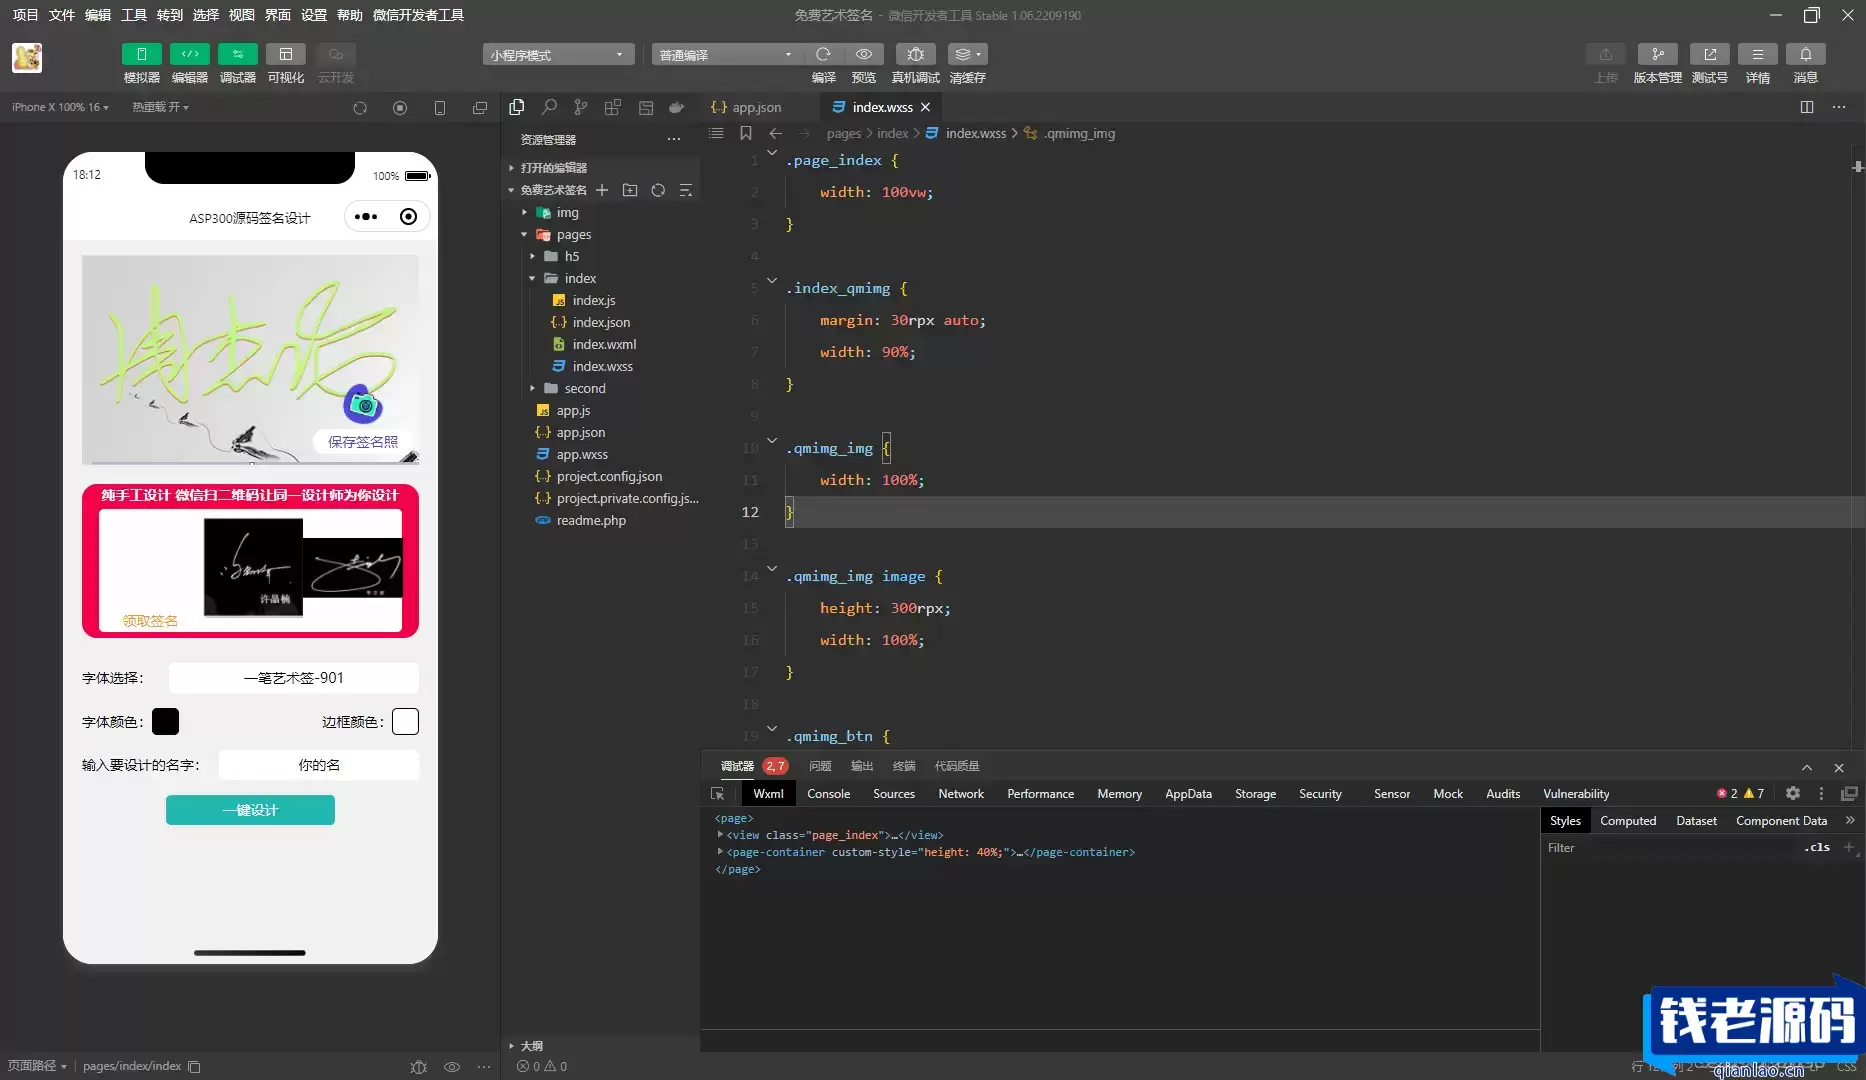Open the 编辑 menu
1866x1080 pixels.
[98, 15]
